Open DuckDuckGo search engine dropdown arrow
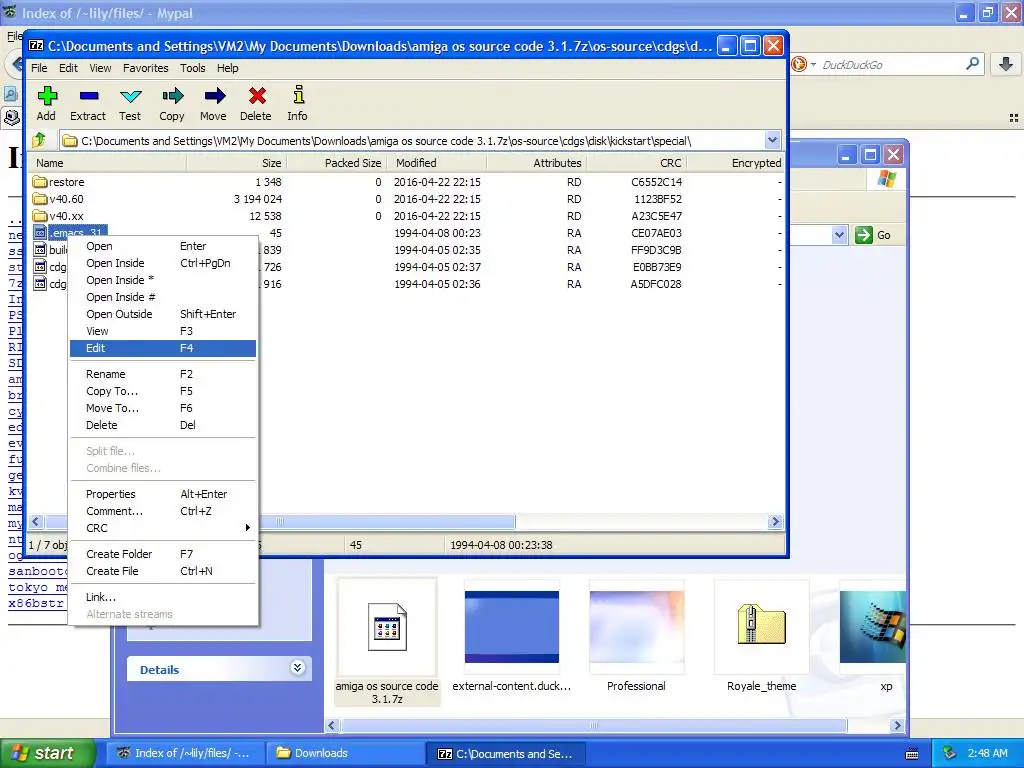The image size is (1024, 768). click(x=813, y=64)
